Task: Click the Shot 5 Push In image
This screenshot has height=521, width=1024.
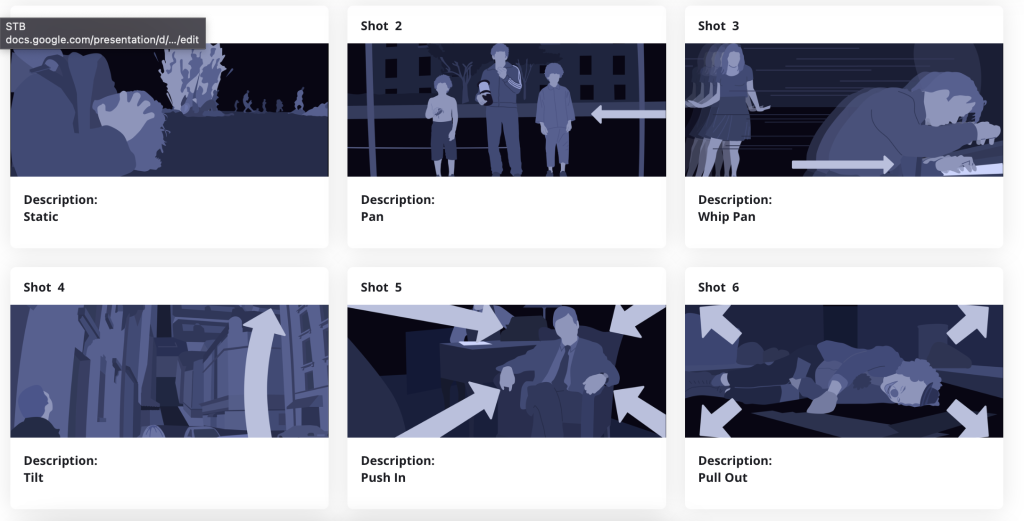Action: click(506, 371)
